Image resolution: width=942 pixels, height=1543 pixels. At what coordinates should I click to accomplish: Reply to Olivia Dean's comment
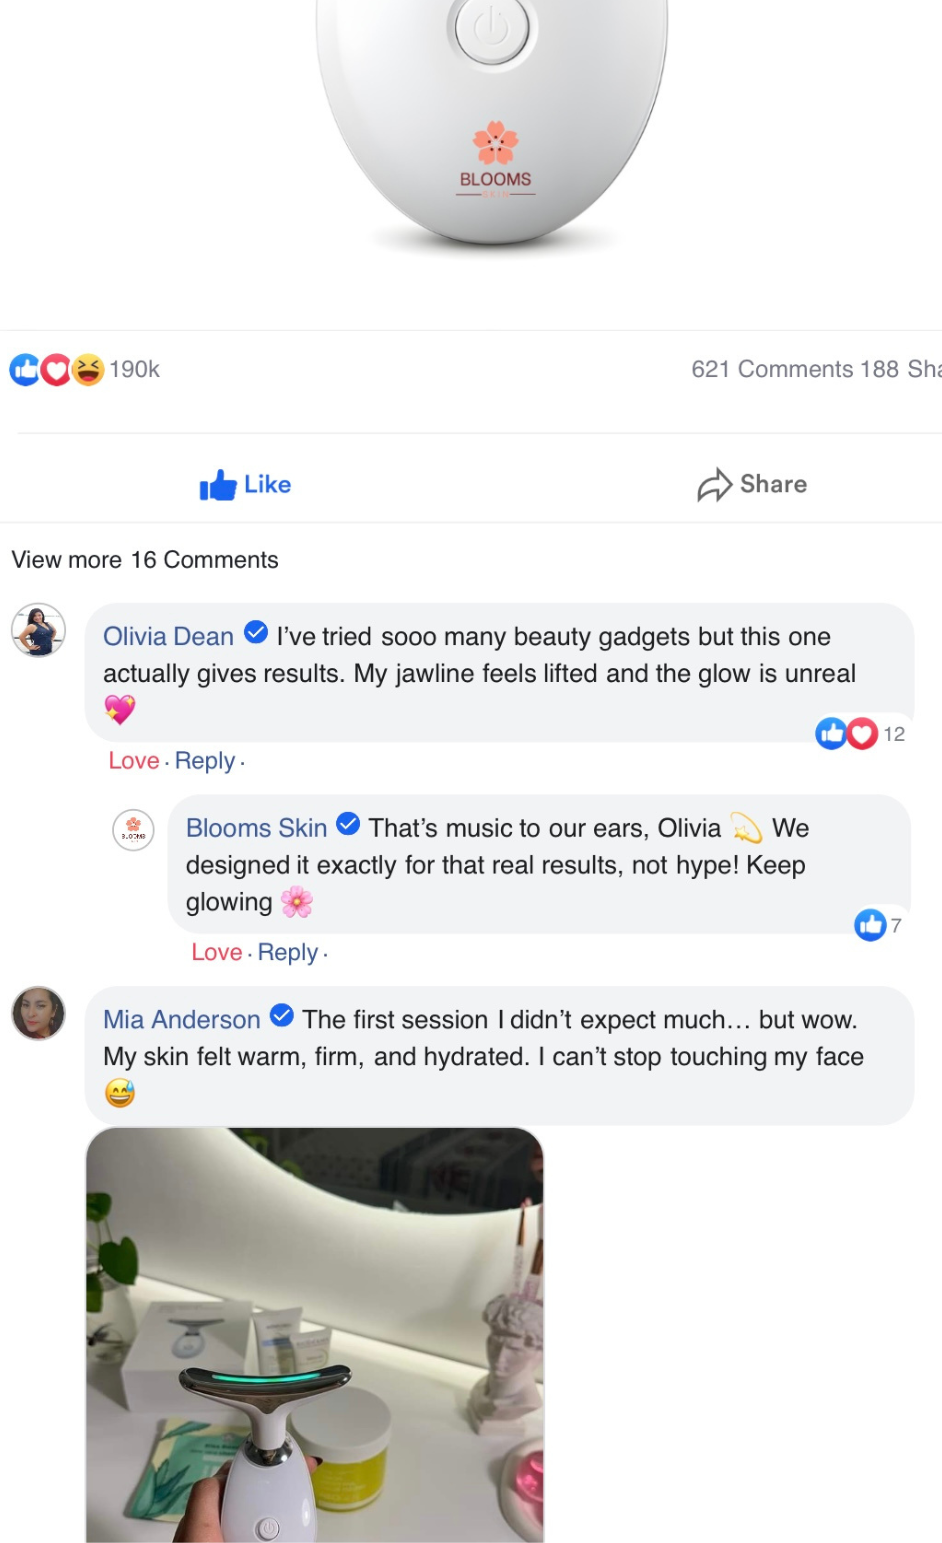pos(205,761)
